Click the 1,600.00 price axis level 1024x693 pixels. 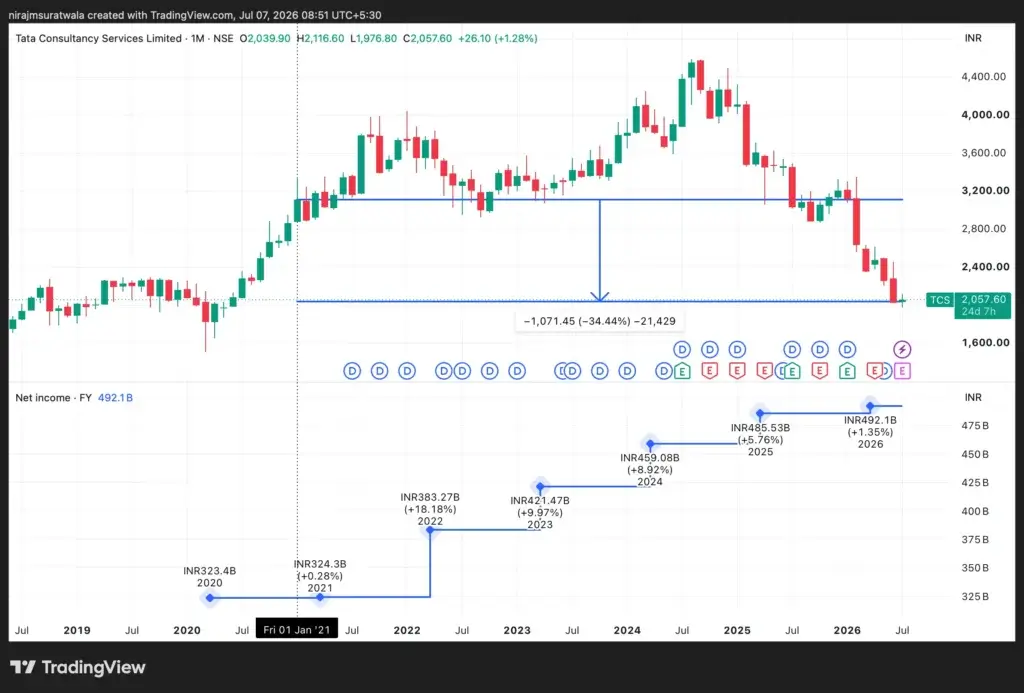[x=985, y=342]
